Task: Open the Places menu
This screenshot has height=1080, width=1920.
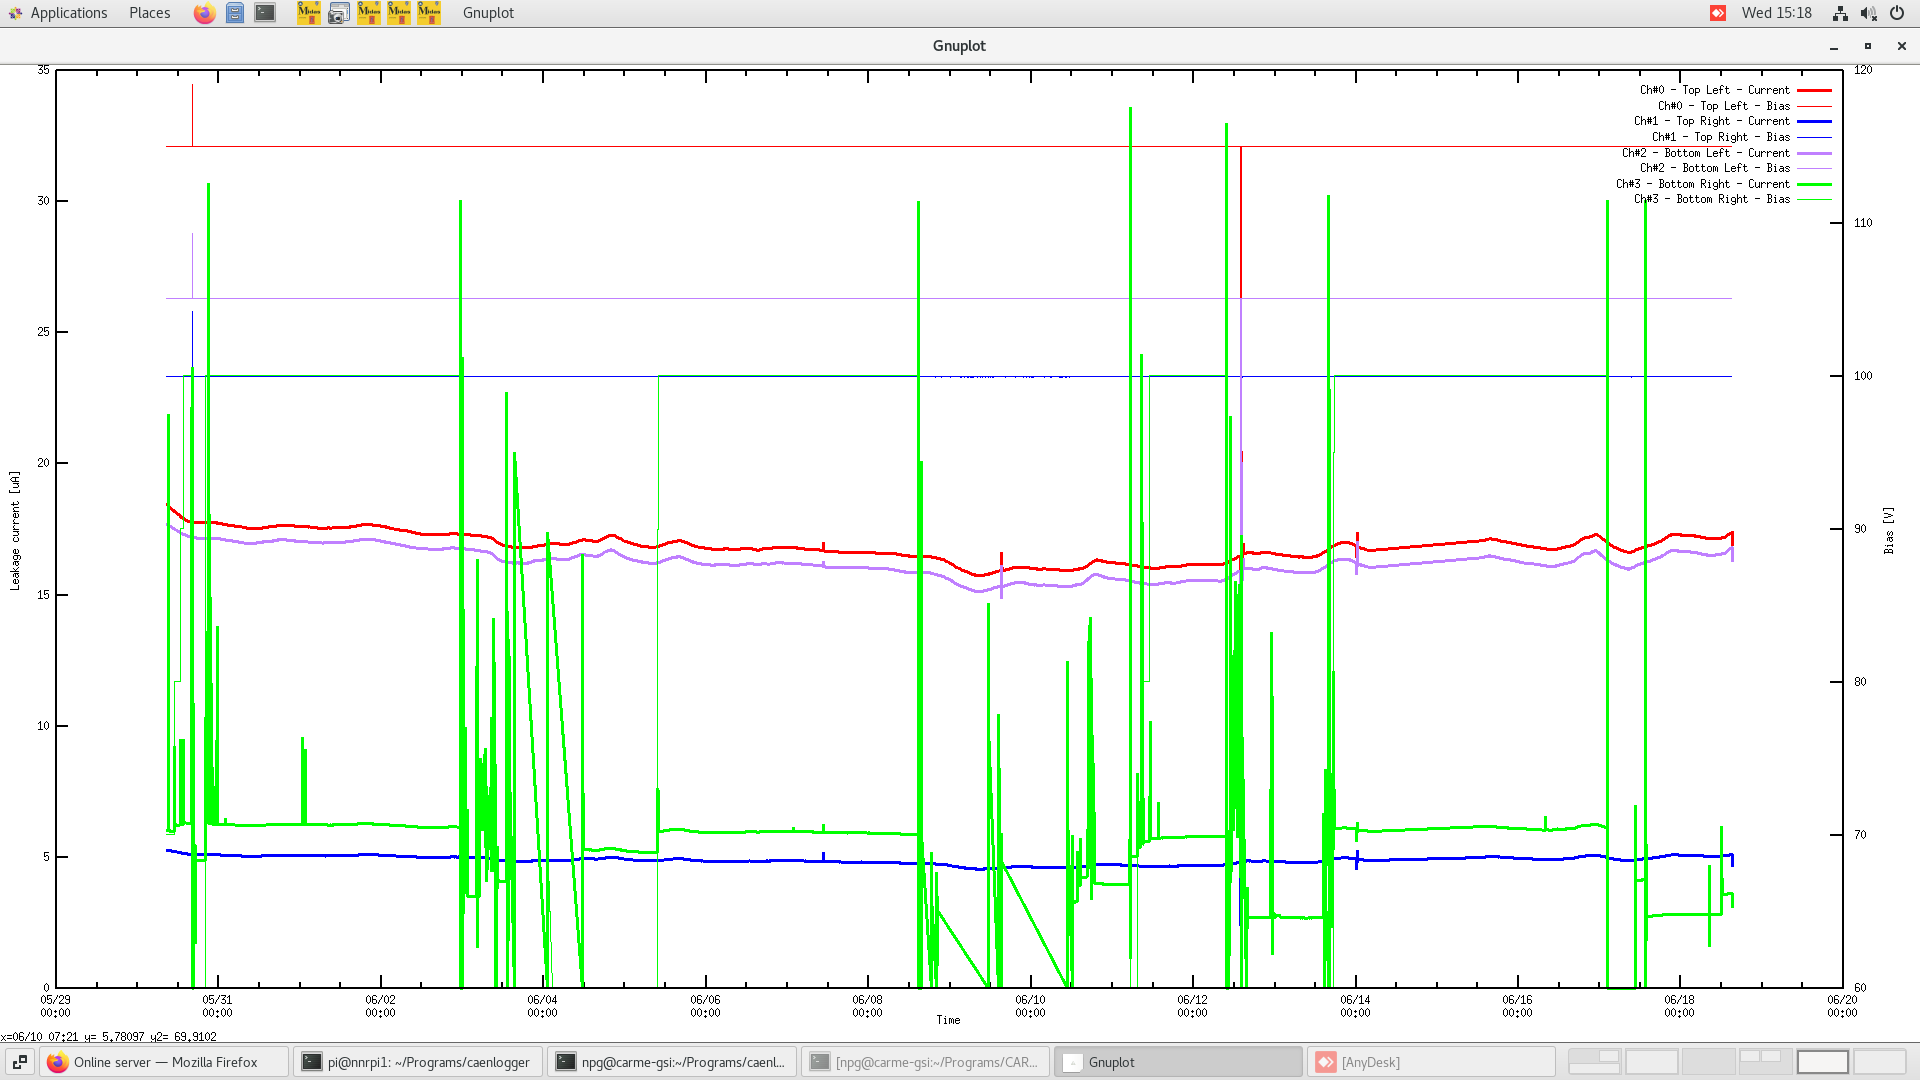Action: [149, 13]
